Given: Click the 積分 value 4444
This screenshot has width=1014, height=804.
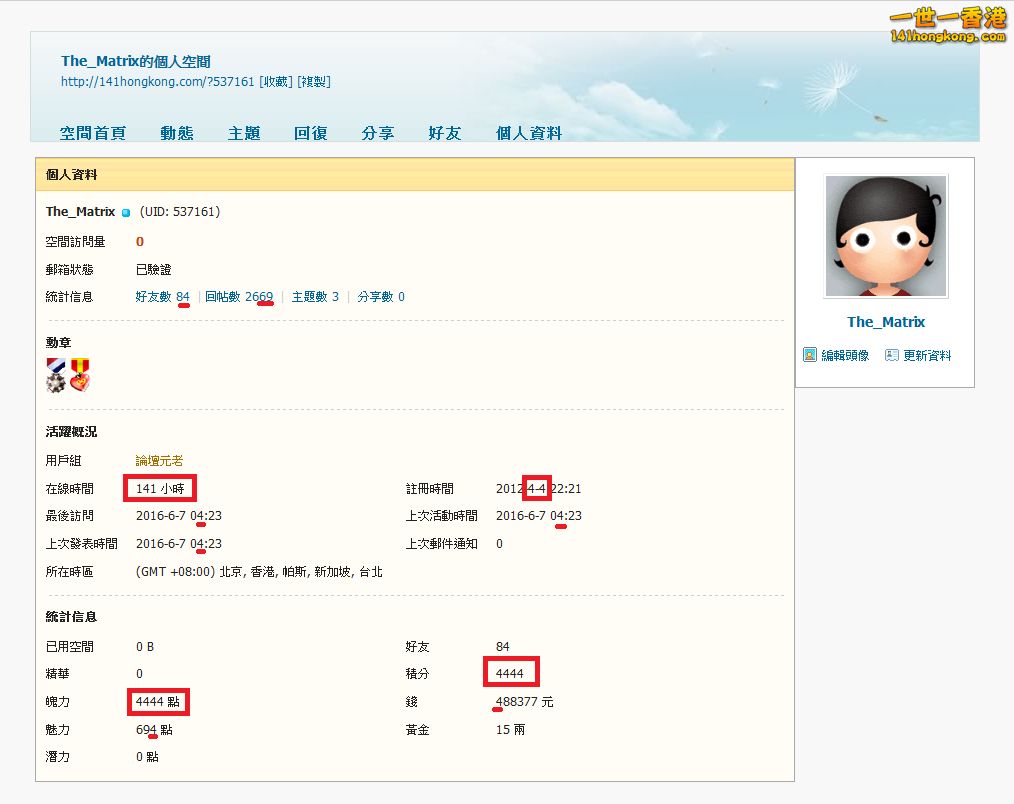Looking at the screenshot, I should pos(510,673).
